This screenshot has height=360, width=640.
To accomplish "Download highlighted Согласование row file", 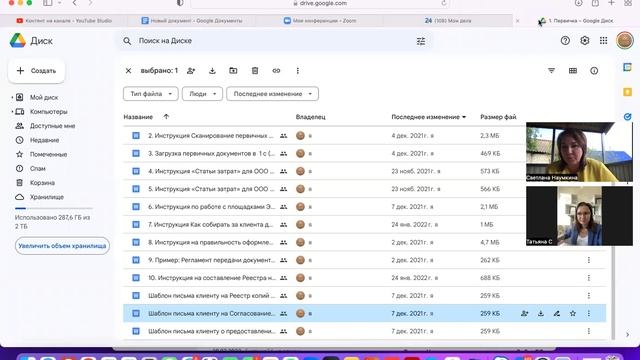I will tap(540, 313).
